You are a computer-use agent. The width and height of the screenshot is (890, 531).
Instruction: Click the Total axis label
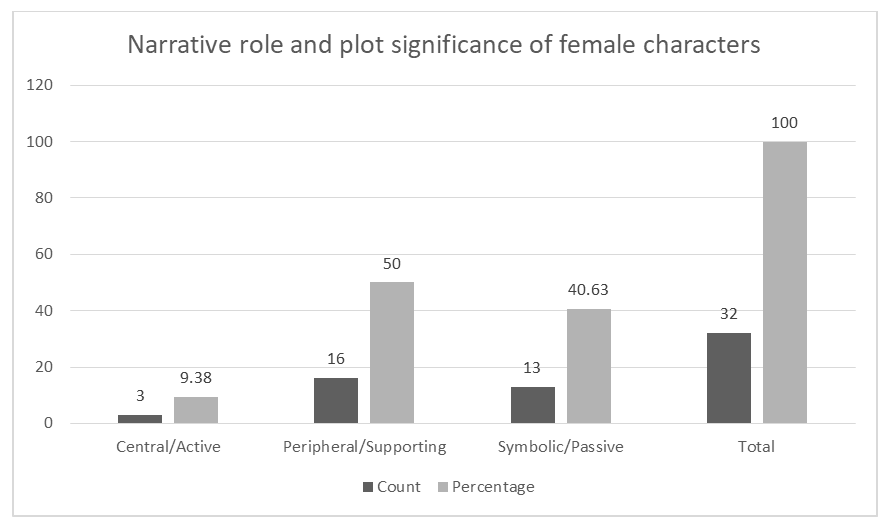pos(757,447)
